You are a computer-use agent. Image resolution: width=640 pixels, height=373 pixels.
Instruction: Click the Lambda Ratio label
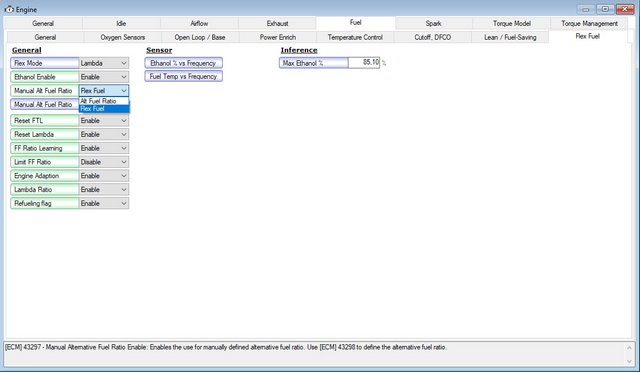pos(44,189)
